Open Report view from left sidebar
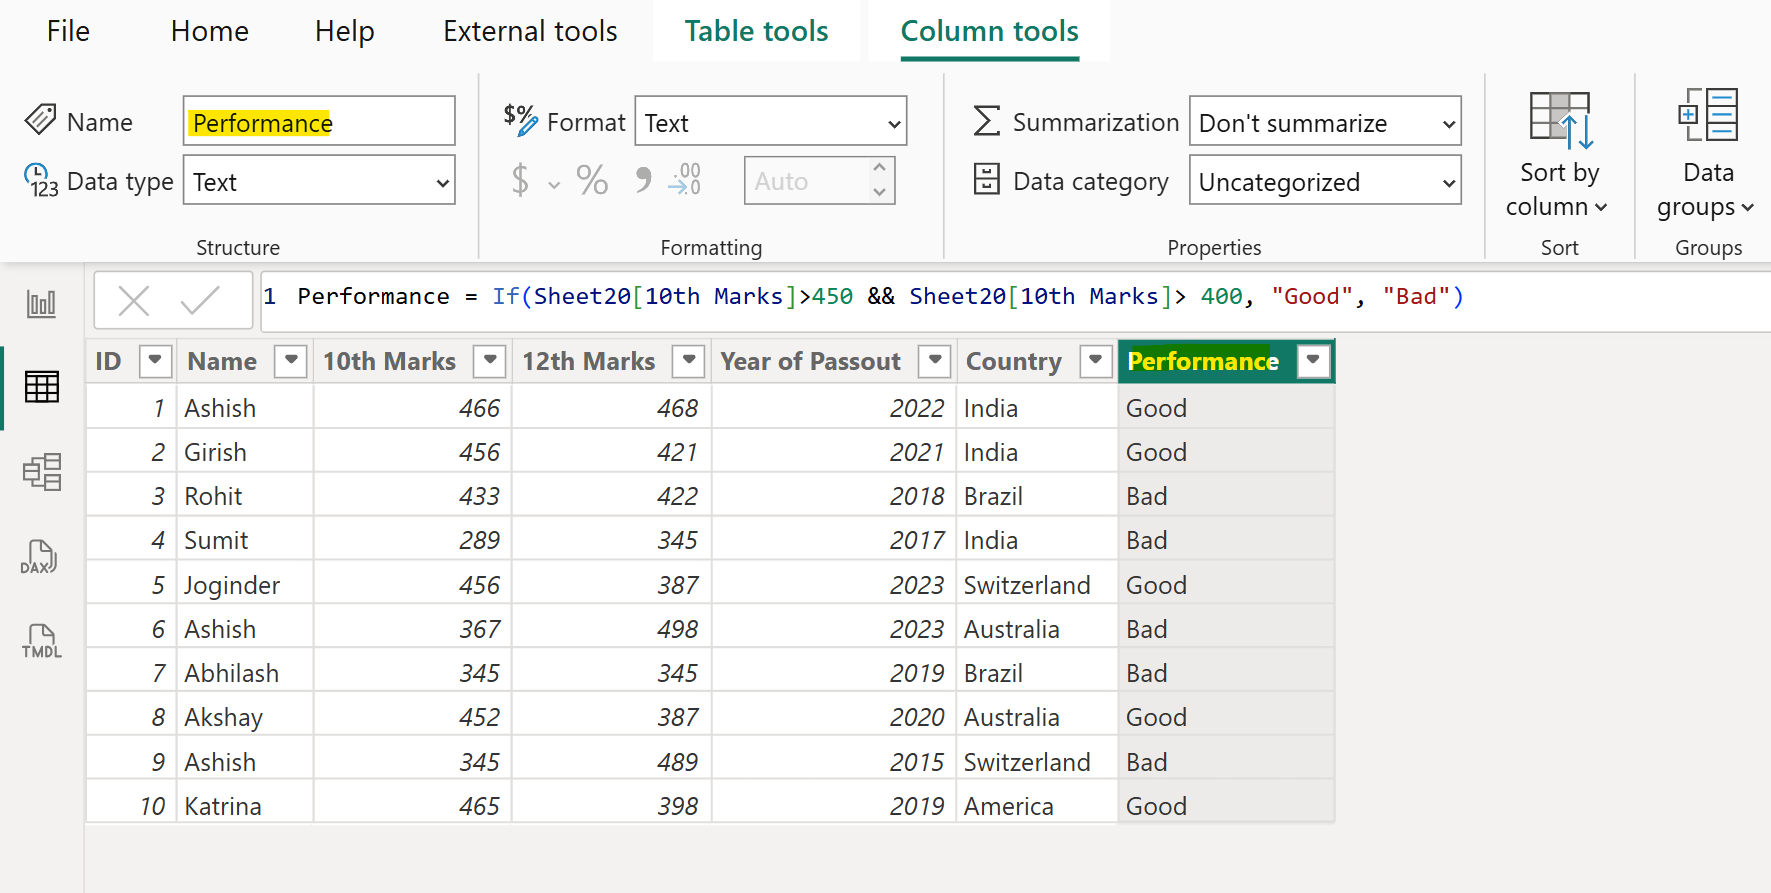The width and height of the screenshot is (1771, 893). [x=41, y=303]
